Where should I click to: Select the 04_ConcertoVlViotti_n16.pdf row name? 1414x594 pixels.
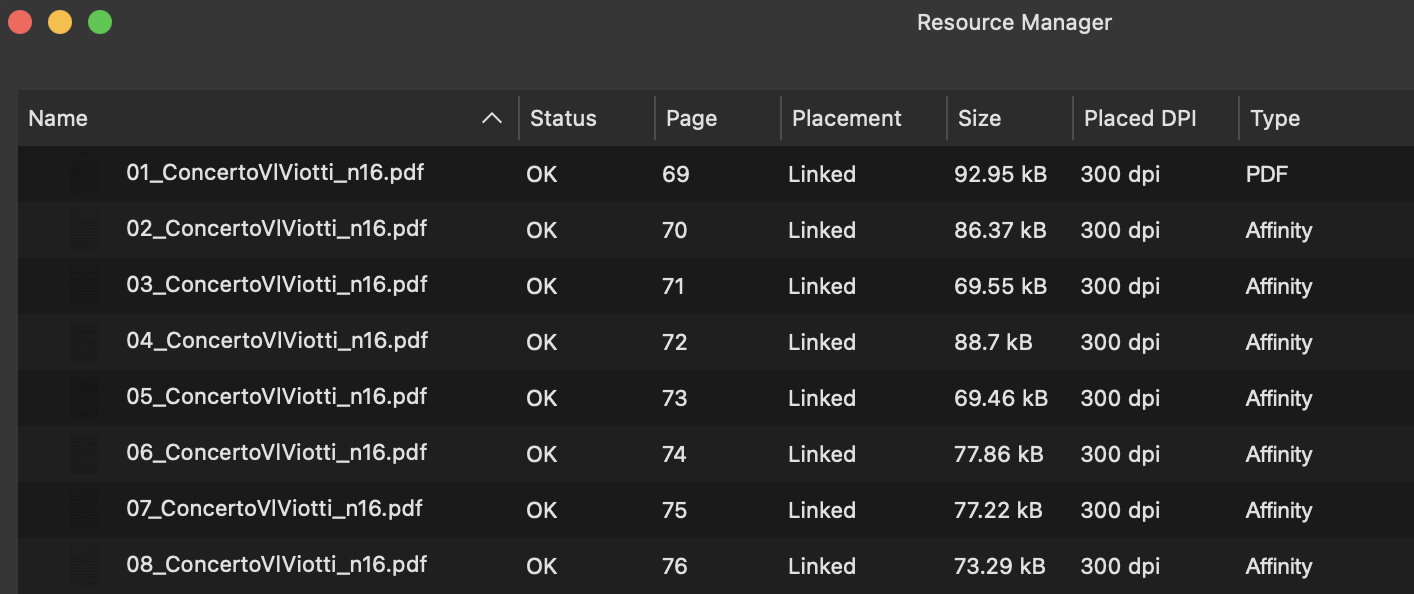pyautogui.click(x=277, y=341)
